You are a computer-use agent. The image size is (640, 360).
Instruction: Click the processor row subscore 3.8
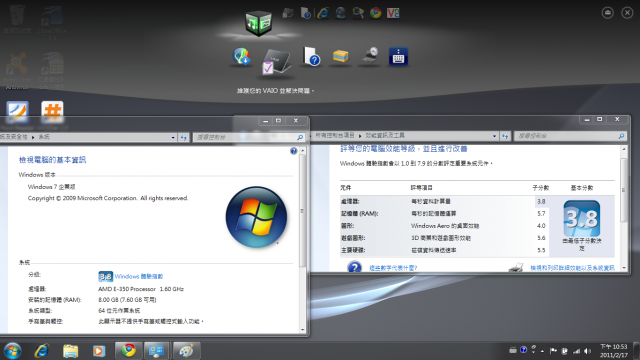point(541,201)
